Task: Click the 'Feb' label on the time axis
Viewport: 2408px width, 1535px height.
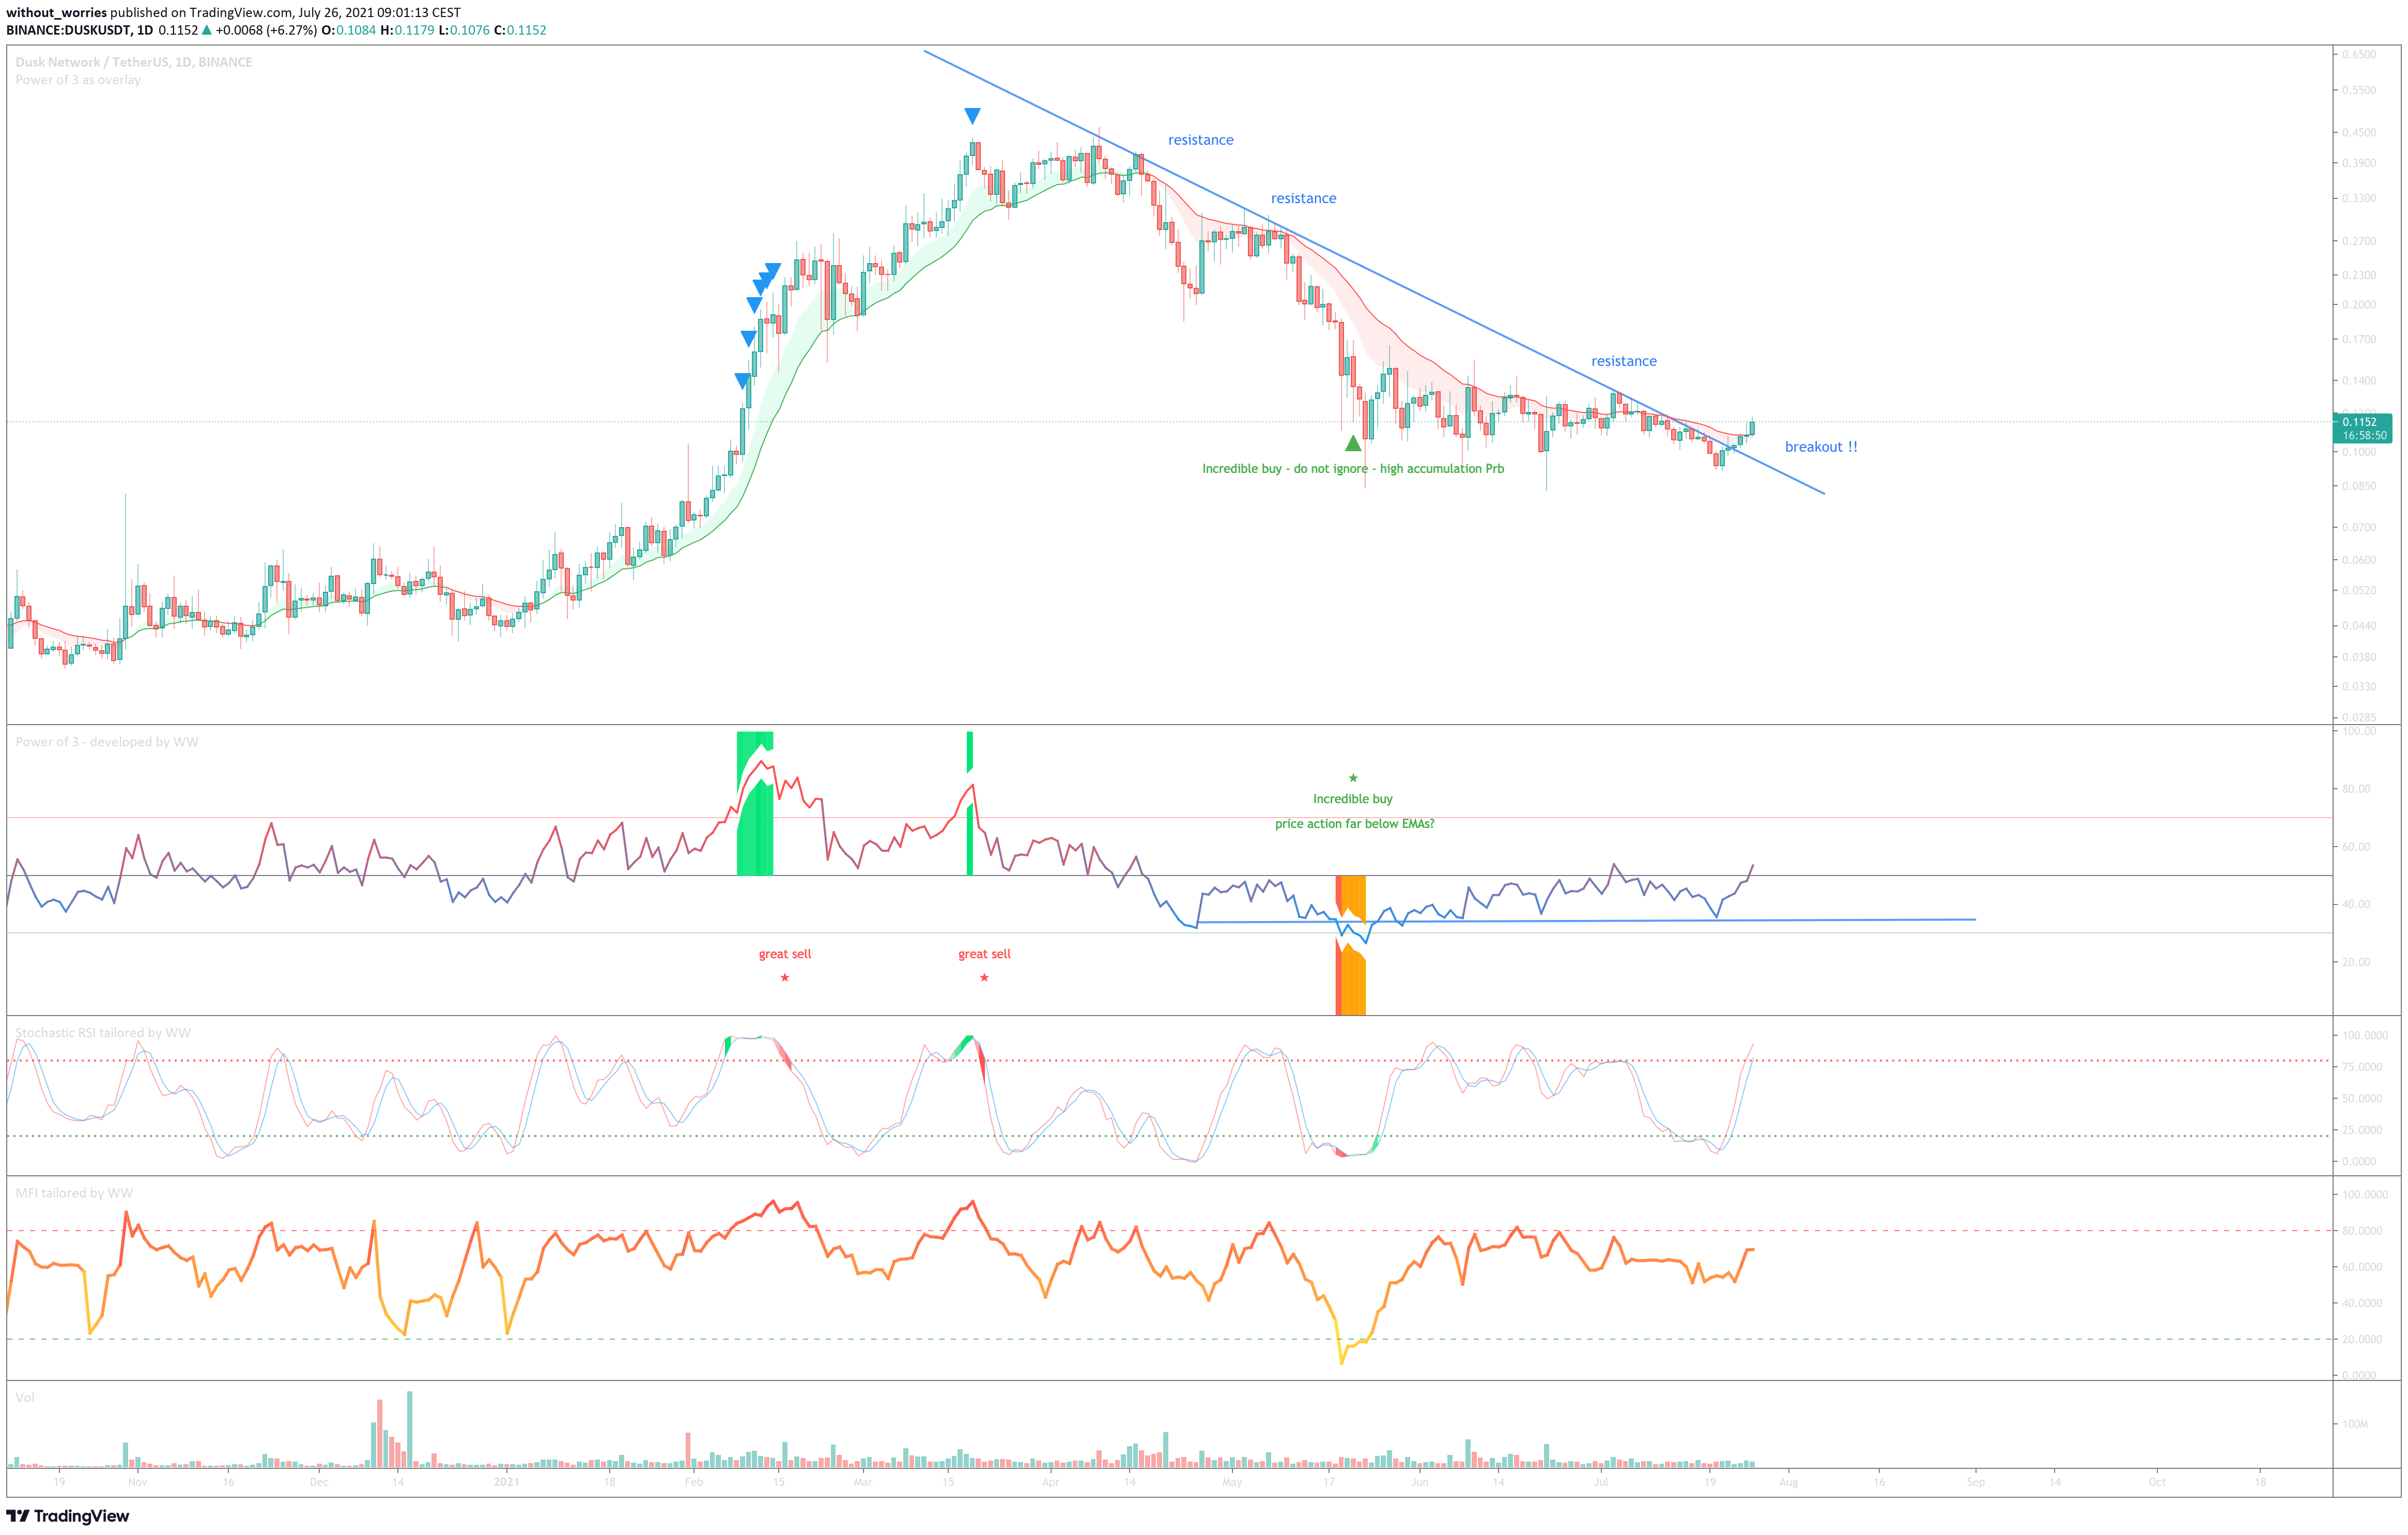Action: 694,1482
